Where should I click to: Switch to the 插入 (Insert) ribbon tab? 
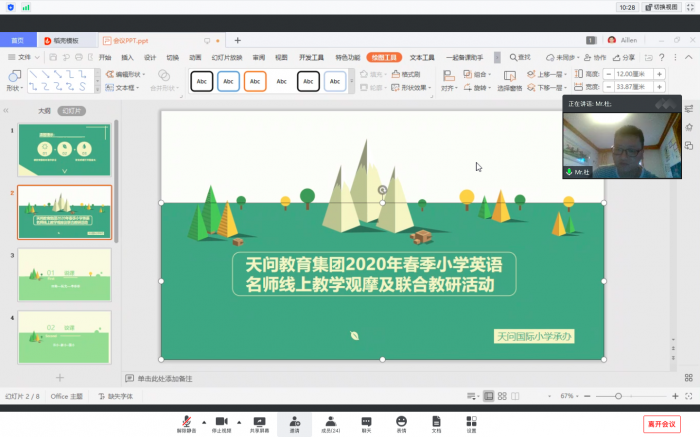(x=127, y=58)
